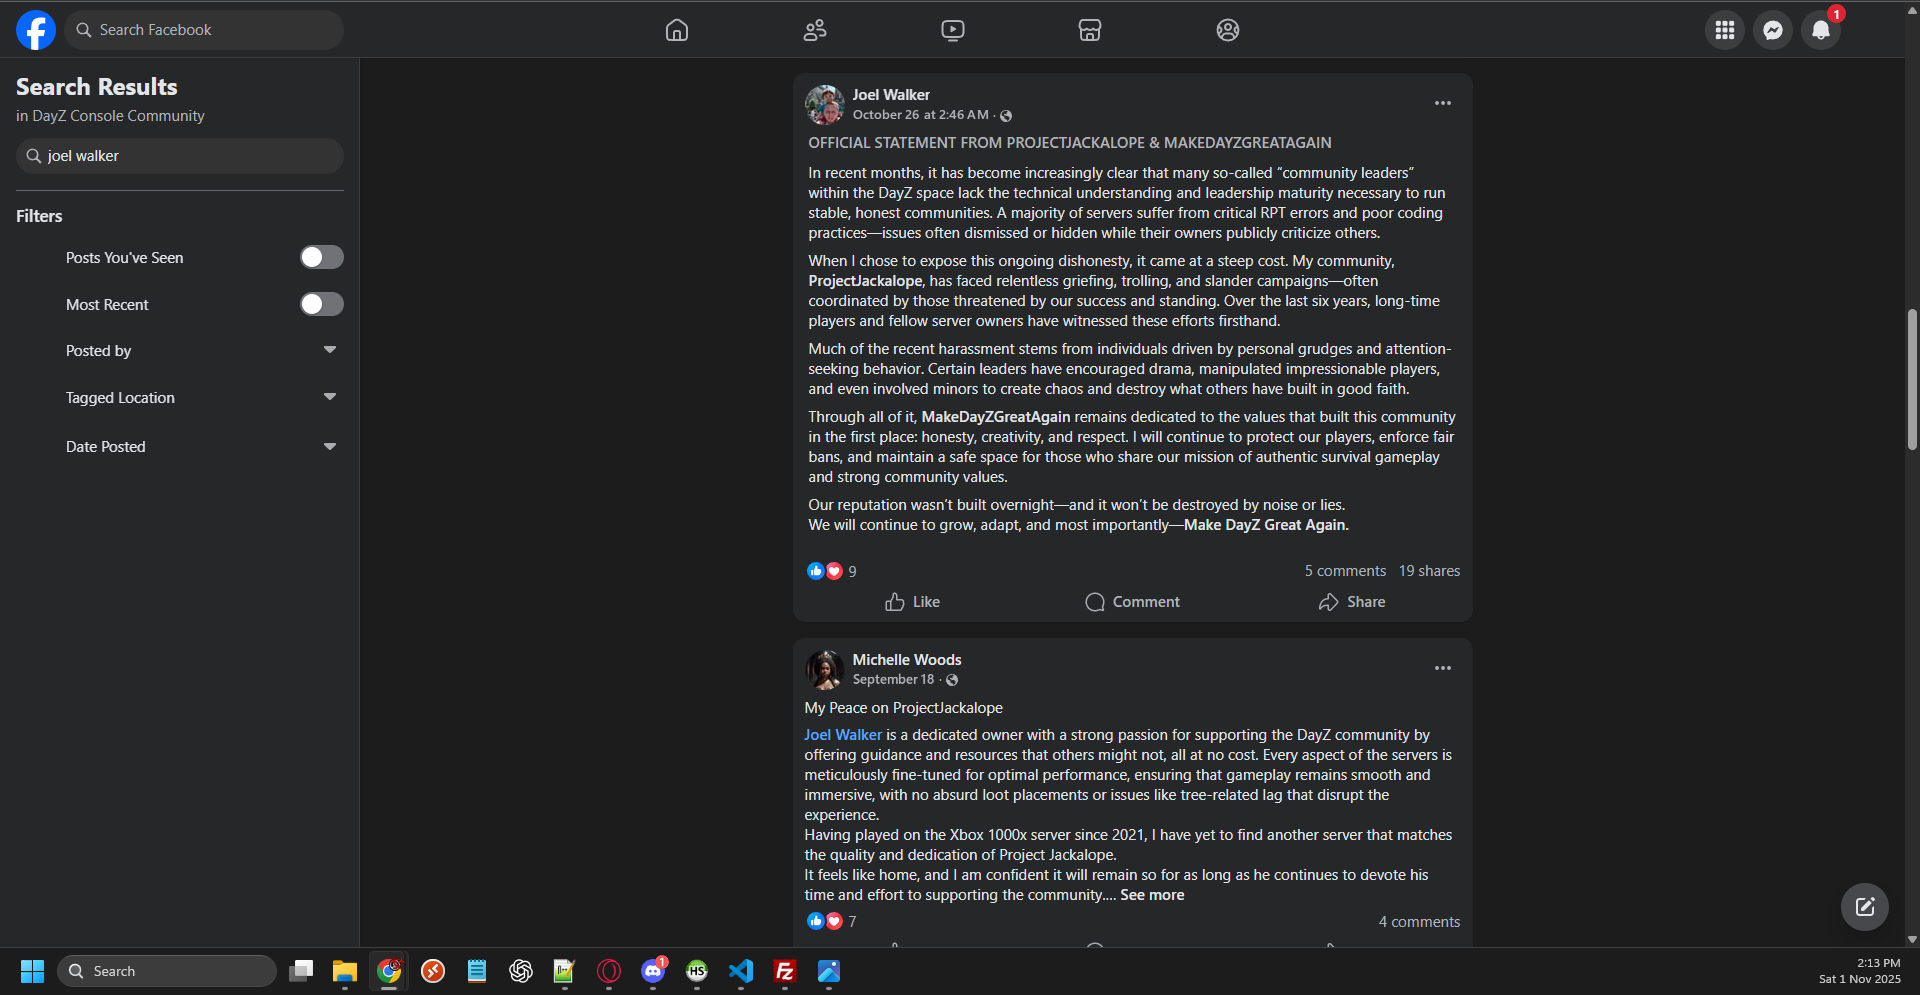The image size is (1920, 995).
Task: Open the DayZ Console Community group link
Action: (118, 116)
